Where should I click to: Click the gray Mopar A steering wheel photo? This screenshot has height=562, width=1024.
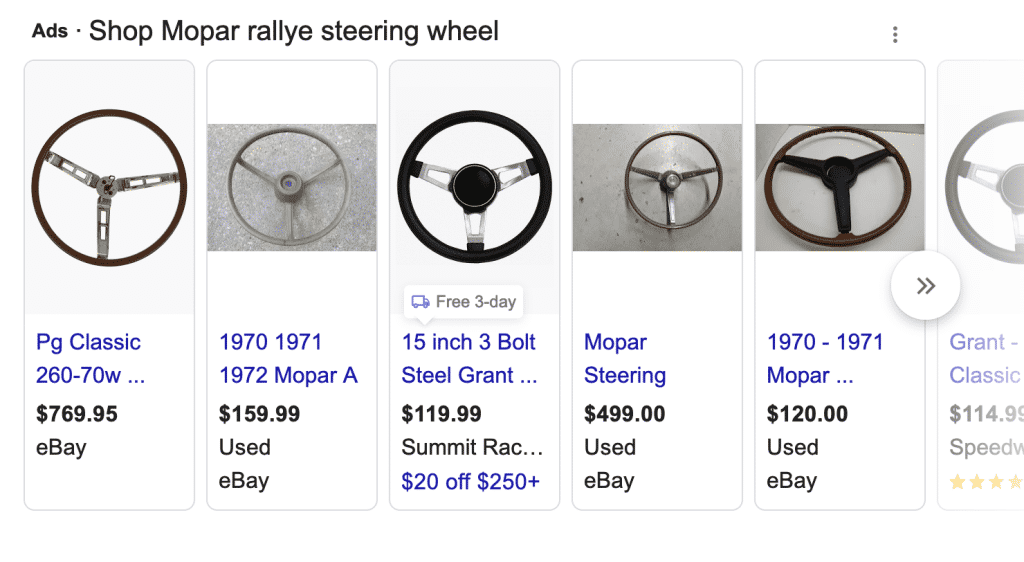pos(291,187)
